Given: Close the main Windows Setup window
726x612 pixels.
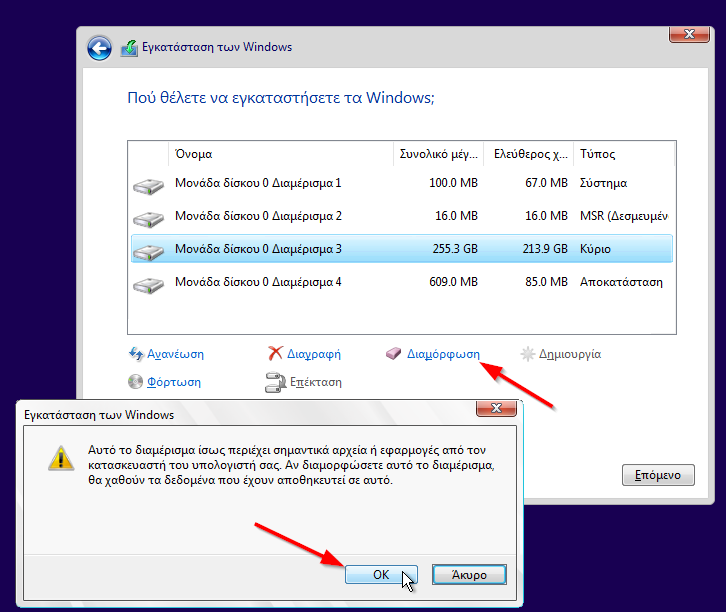Looking at the screenshot, I should (x=689, y=34).
